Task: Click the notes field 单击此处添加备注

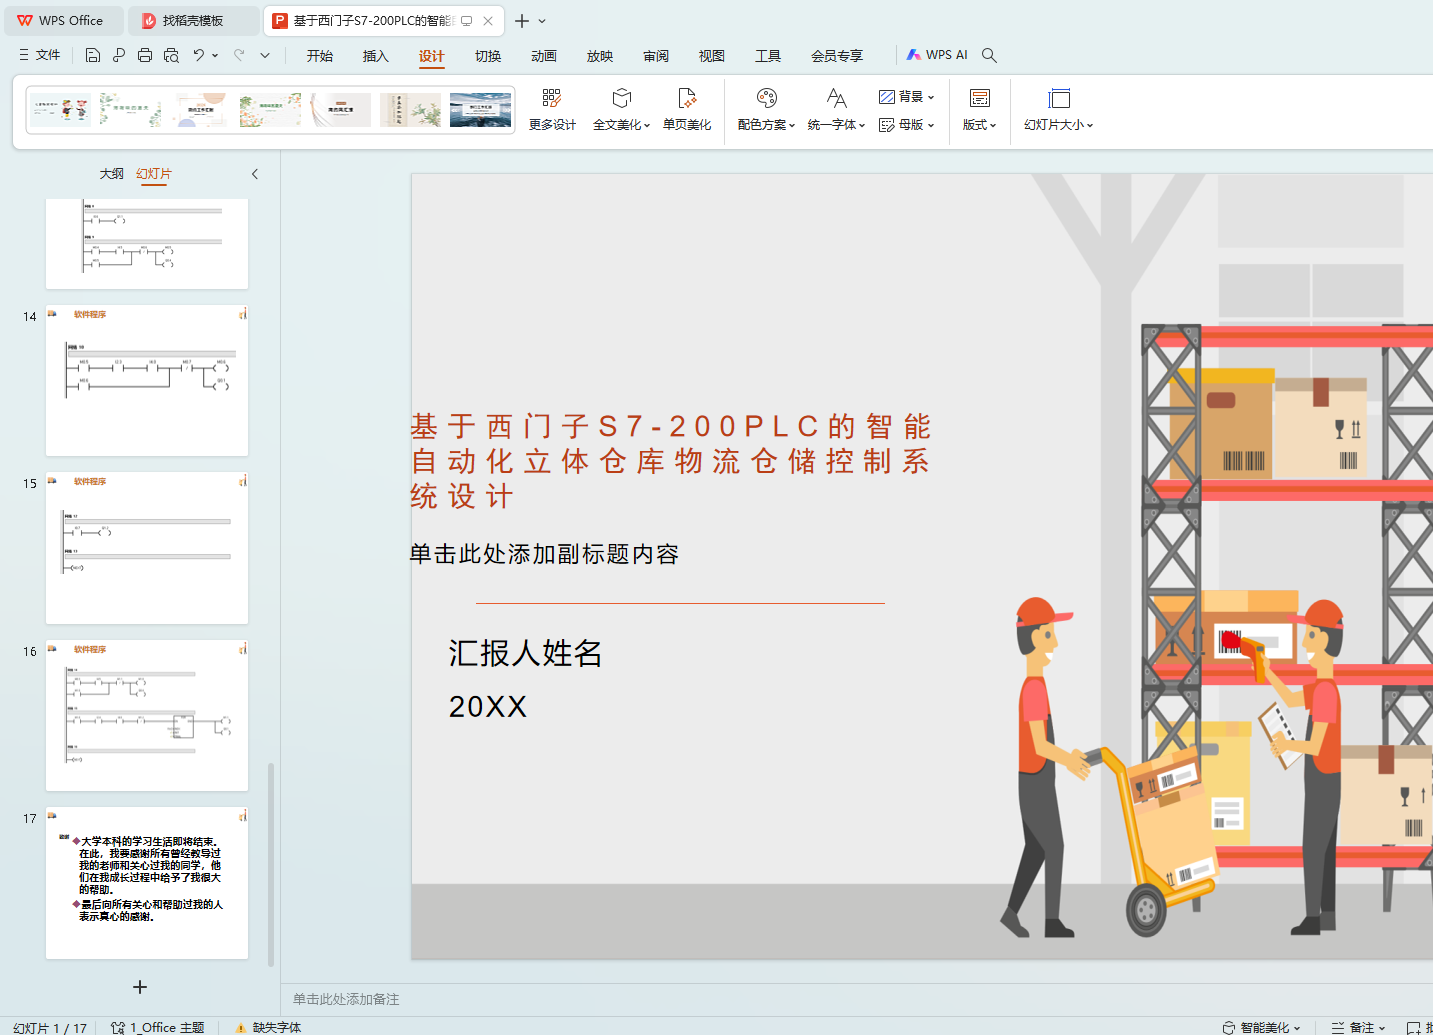Action: pos(346,999)
